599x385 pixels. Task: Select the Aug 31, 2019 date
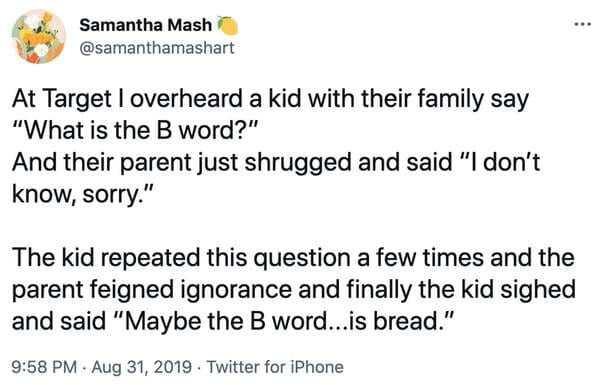click(142, 367)
